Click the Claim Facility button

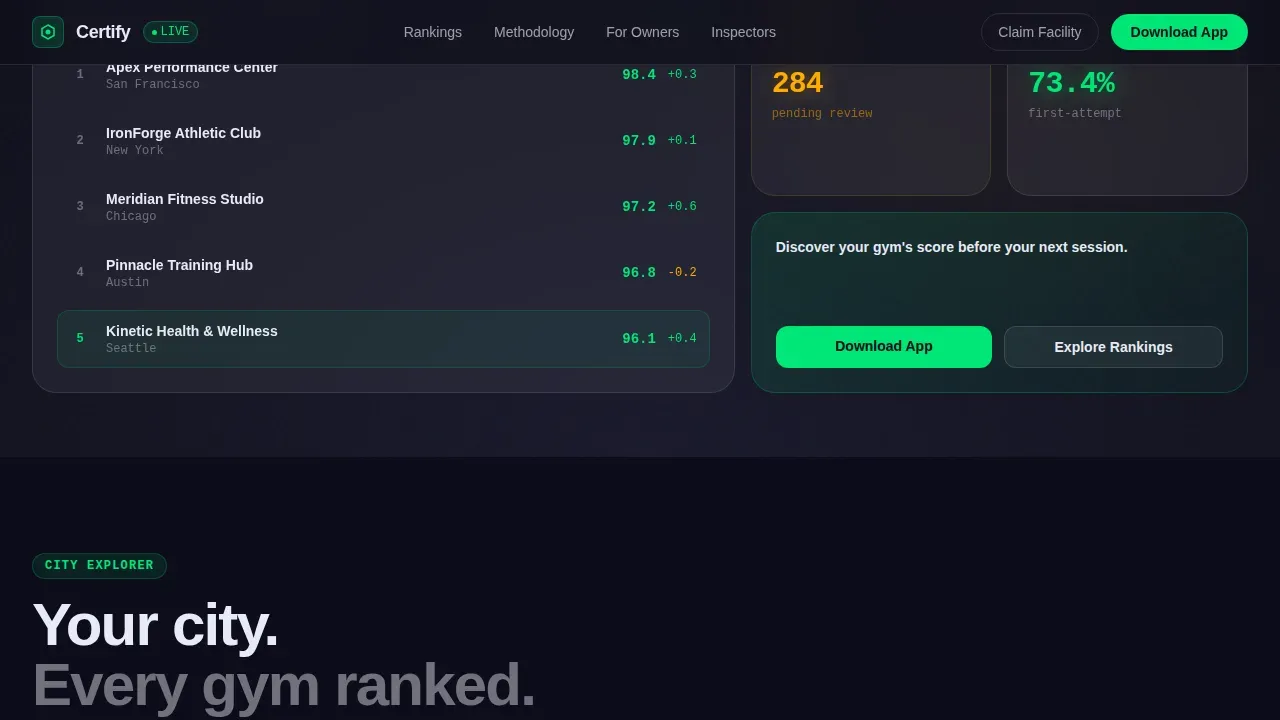click(x=1040, y=32)
